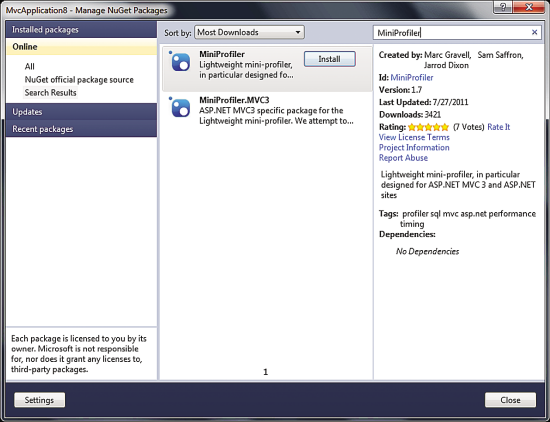Expand the Updates section
550x422 pixels.
81,112
